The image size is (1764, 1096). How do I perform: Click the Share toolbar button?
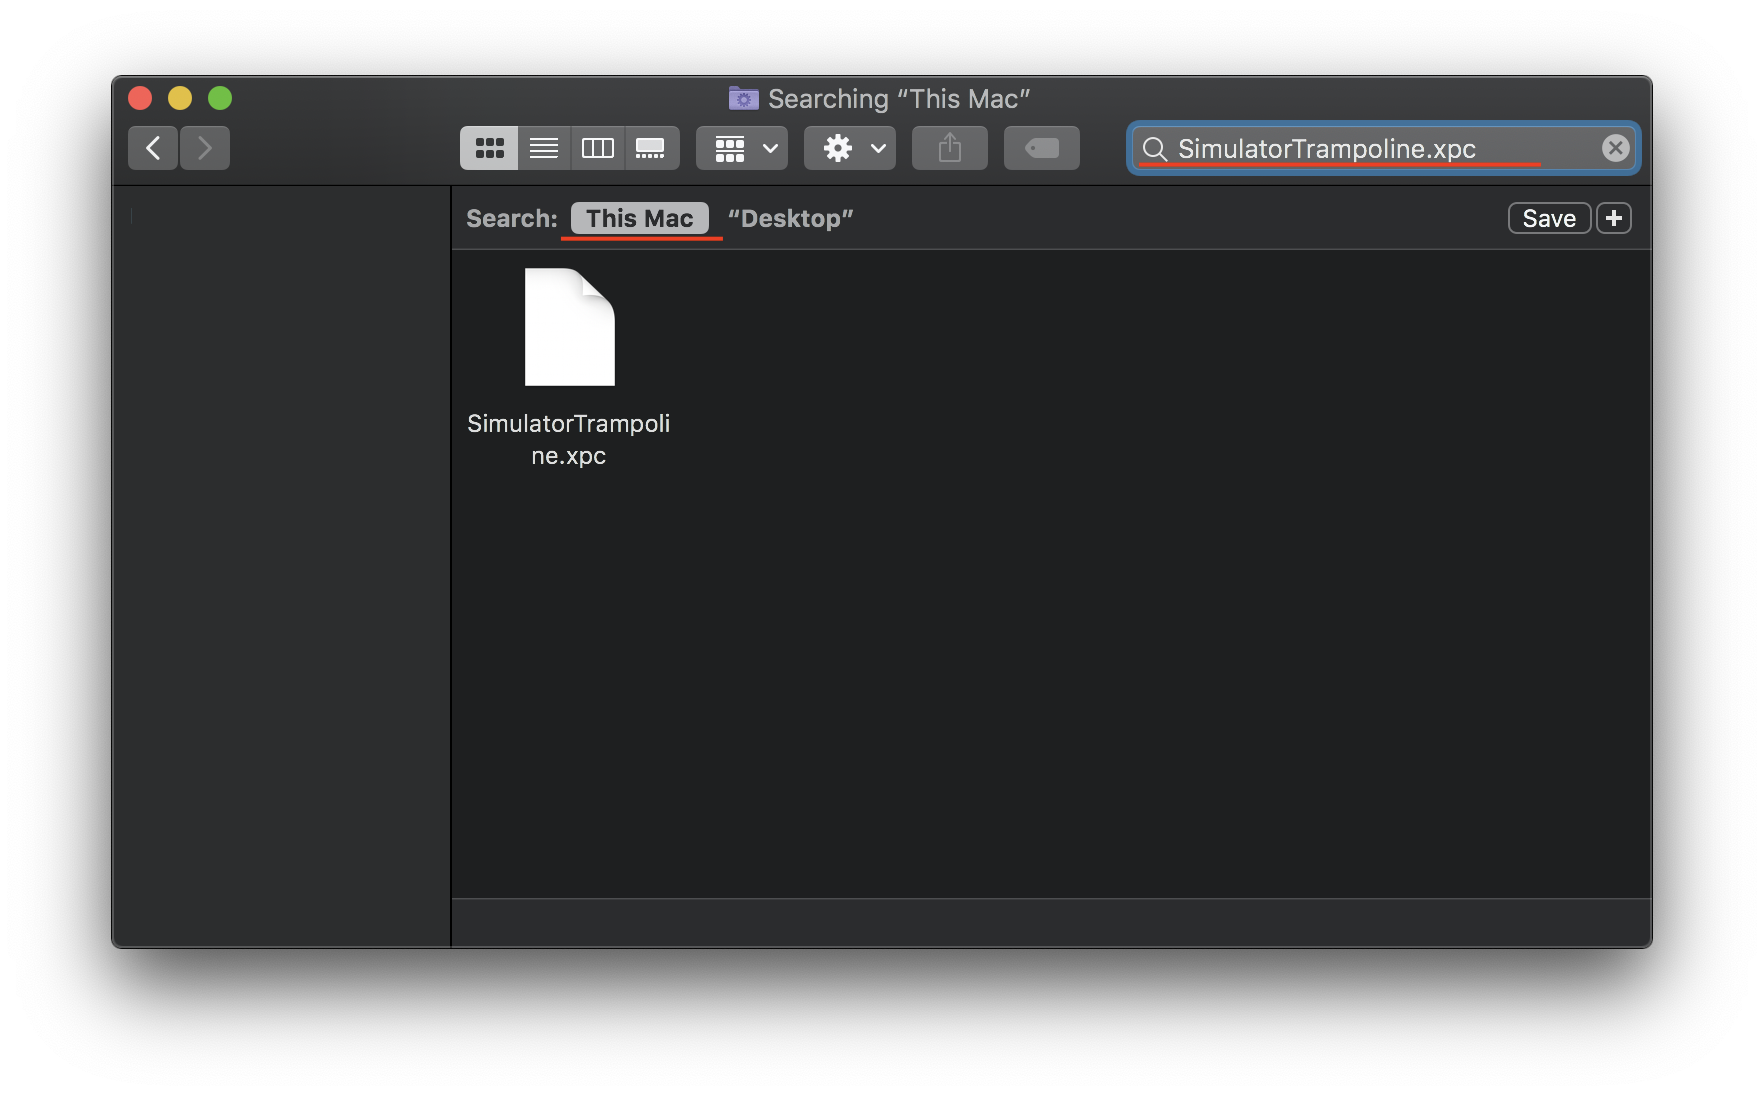950,148
